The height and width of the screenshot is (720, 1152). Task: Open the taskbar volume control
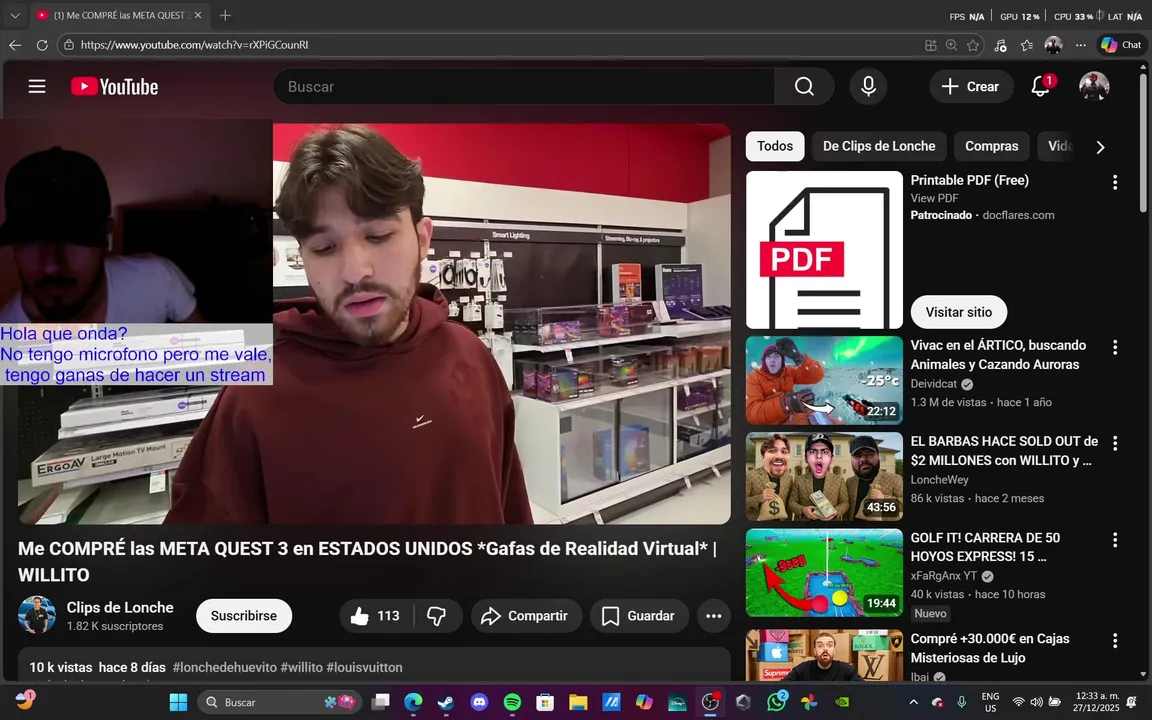coord(1036,702)
